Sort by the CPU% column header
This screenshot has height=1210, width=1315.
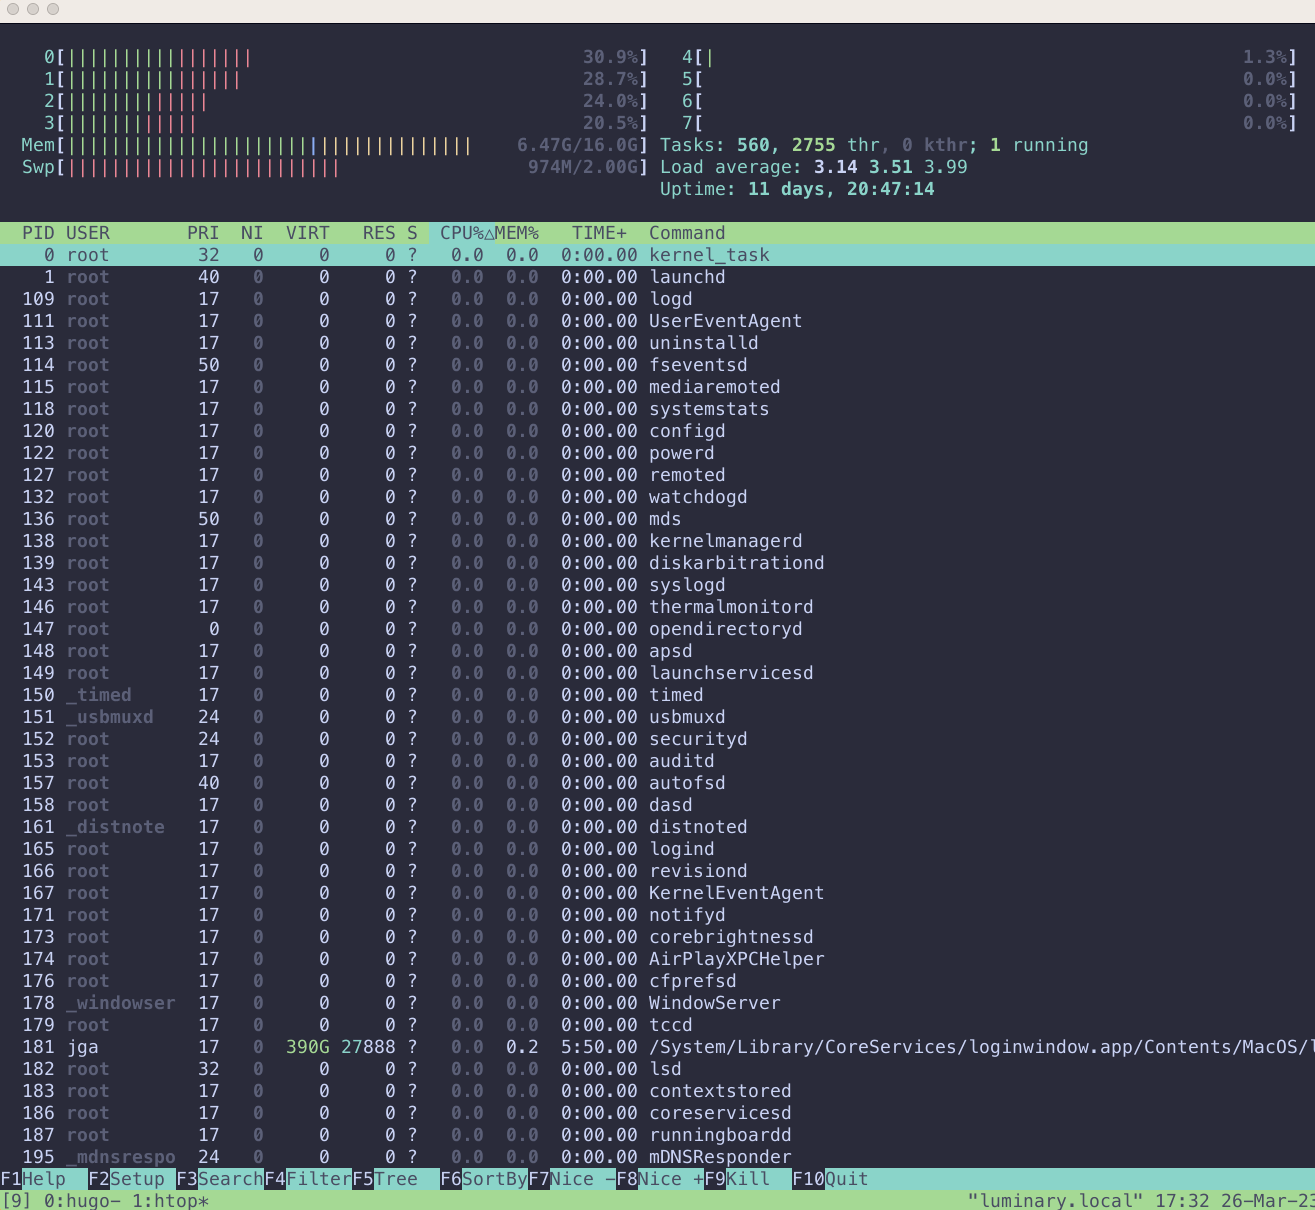point(462,233)
